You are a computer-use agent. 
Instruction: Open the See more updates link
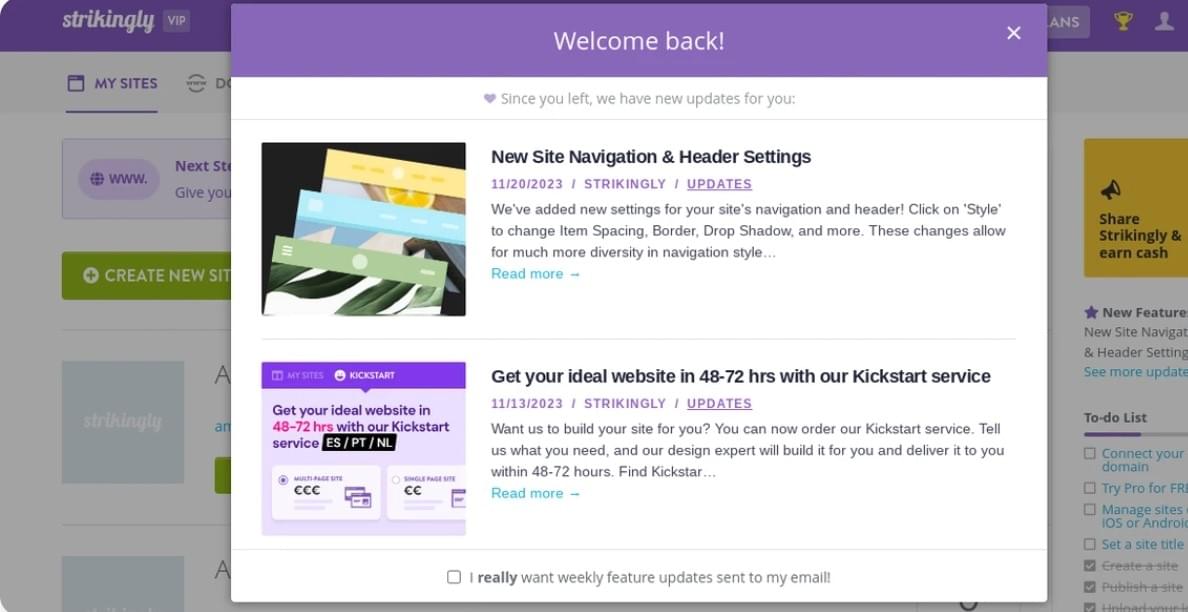pyautogui.click(x=1135, y=372)
